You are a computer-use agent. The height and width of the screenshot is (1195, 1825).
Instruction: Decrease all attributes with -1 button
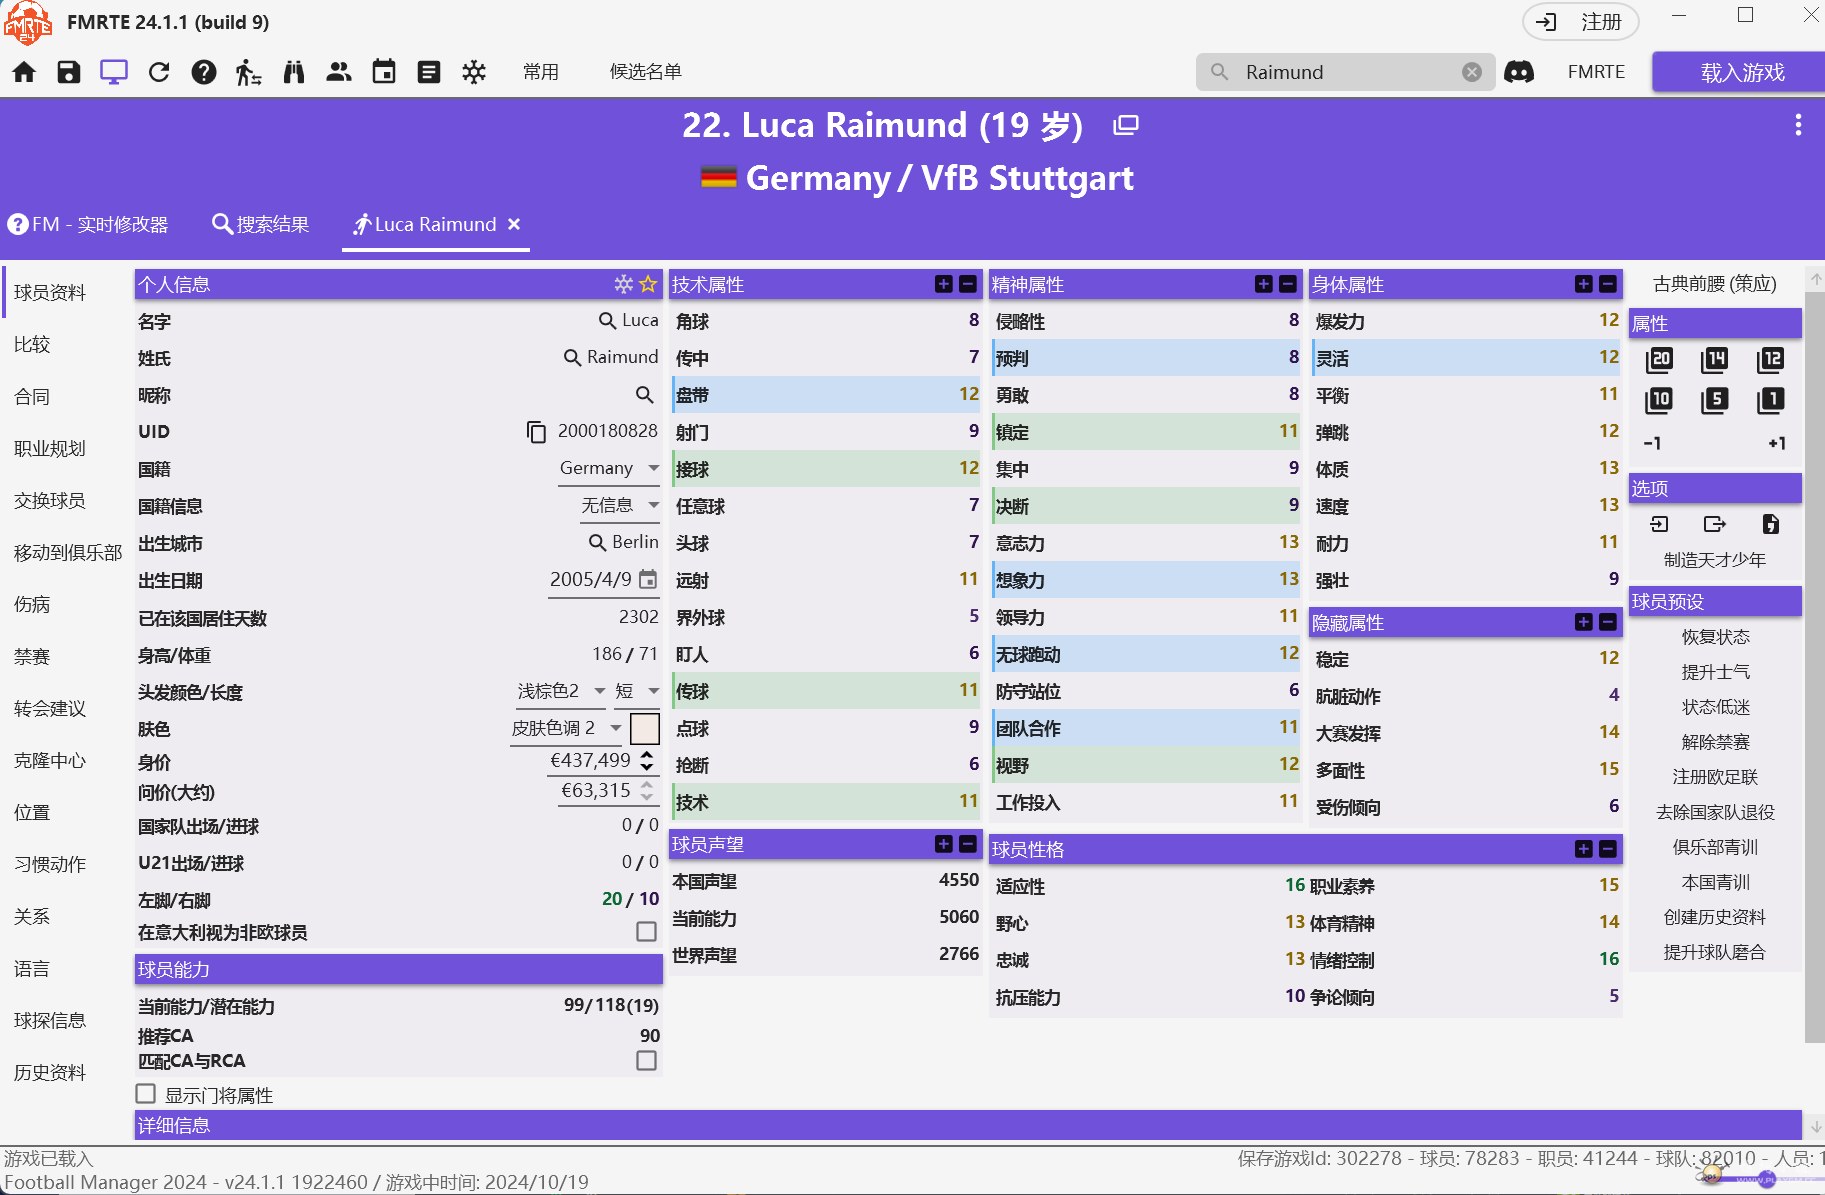(1653, 443)
